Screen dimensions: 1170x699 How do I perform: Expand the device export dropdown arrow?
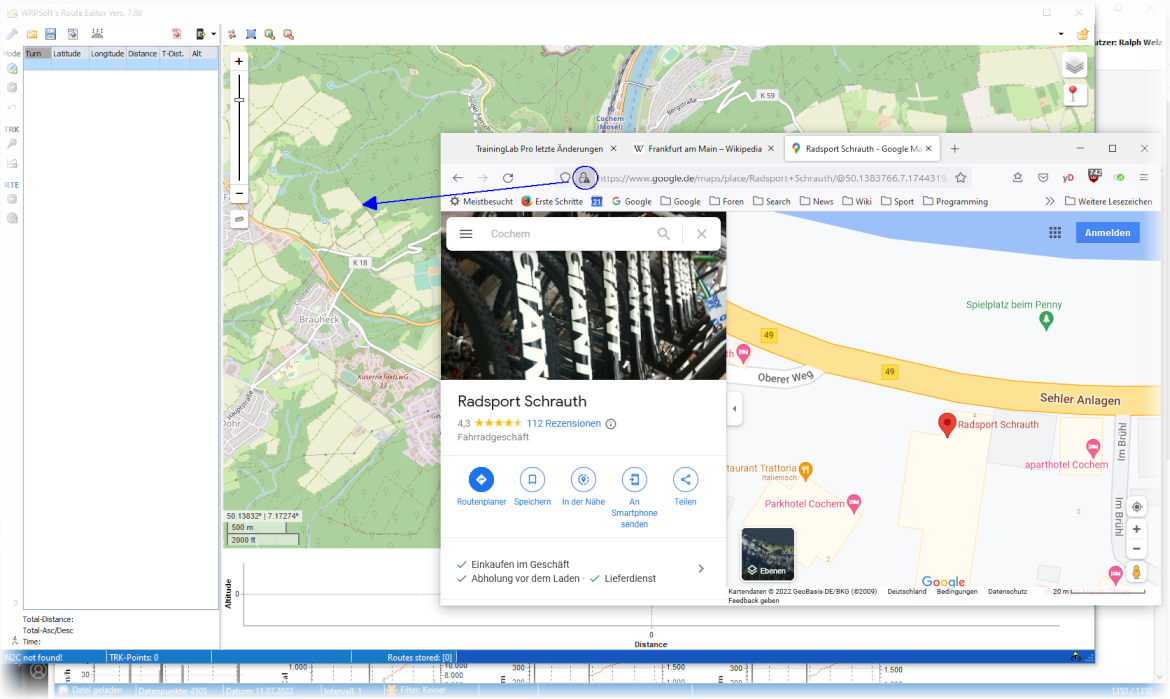pos(213,34)
